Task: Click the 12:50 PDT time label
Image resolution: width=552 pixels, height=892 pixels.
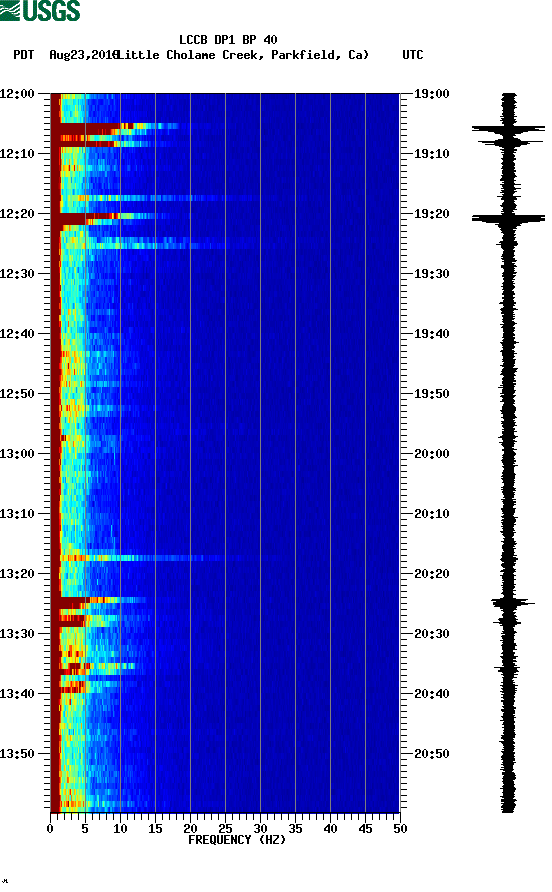Action: point(17,394)
